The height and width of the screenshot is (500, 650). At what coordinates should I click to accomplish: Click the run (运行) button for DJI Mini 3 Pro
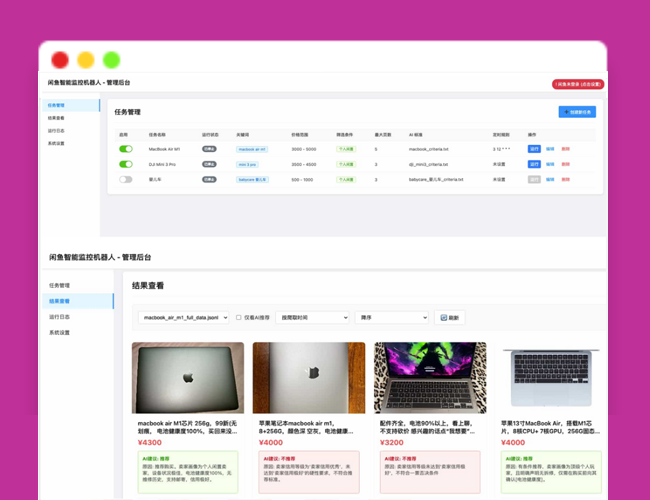point(534,164)
